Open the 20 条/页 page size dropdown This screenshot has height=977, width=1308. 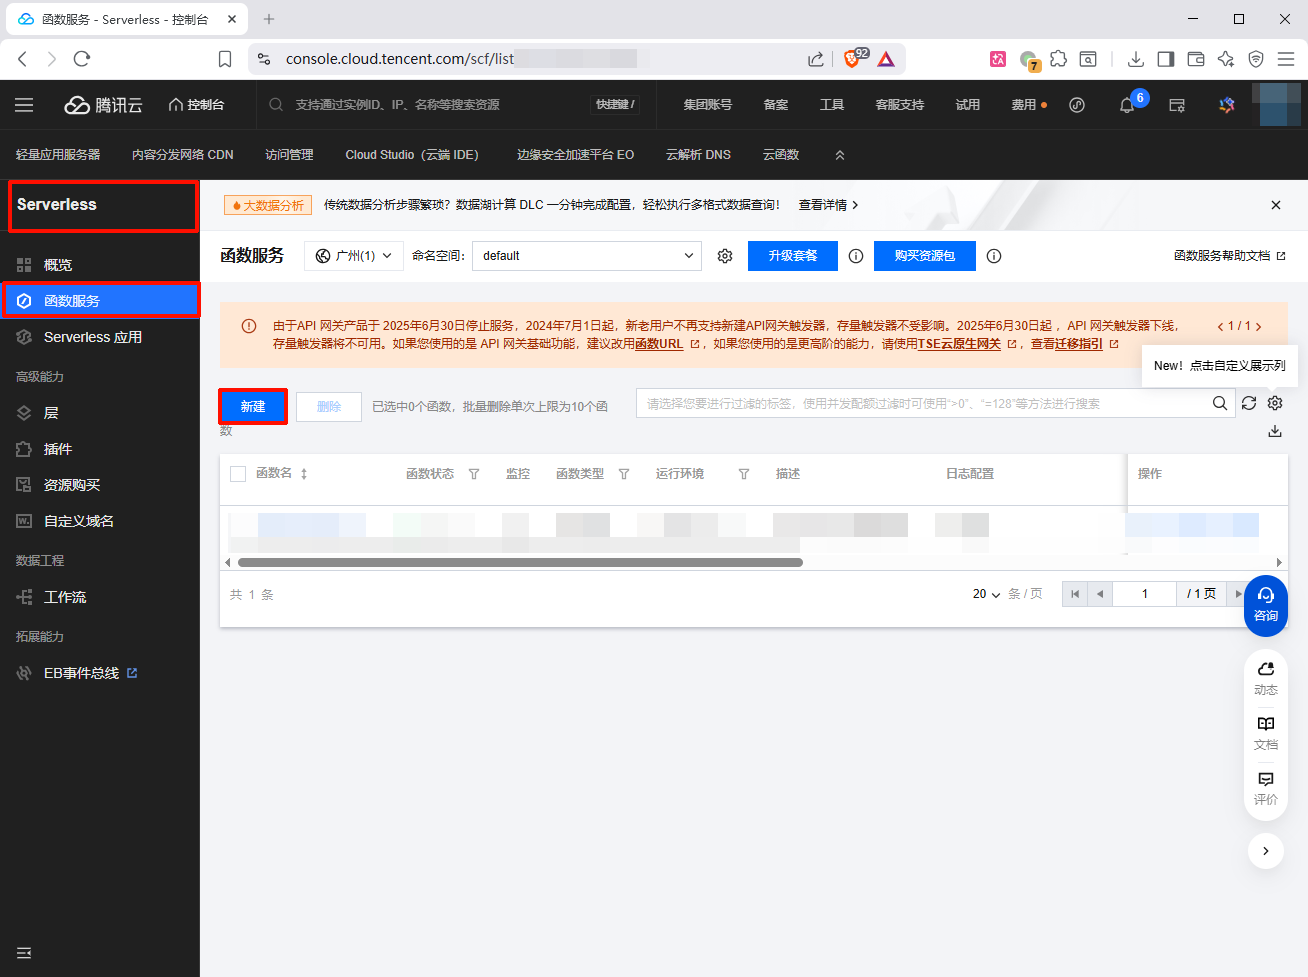click(x=987, y=594)
